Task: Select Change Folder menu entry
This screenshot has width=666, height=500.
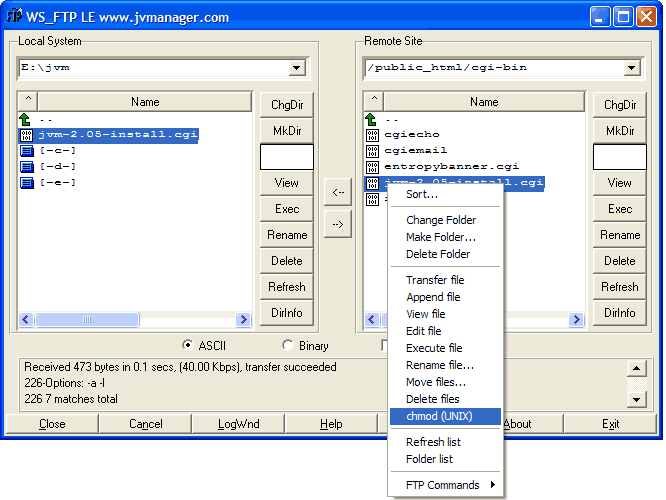Action: (x=445, y=220)
